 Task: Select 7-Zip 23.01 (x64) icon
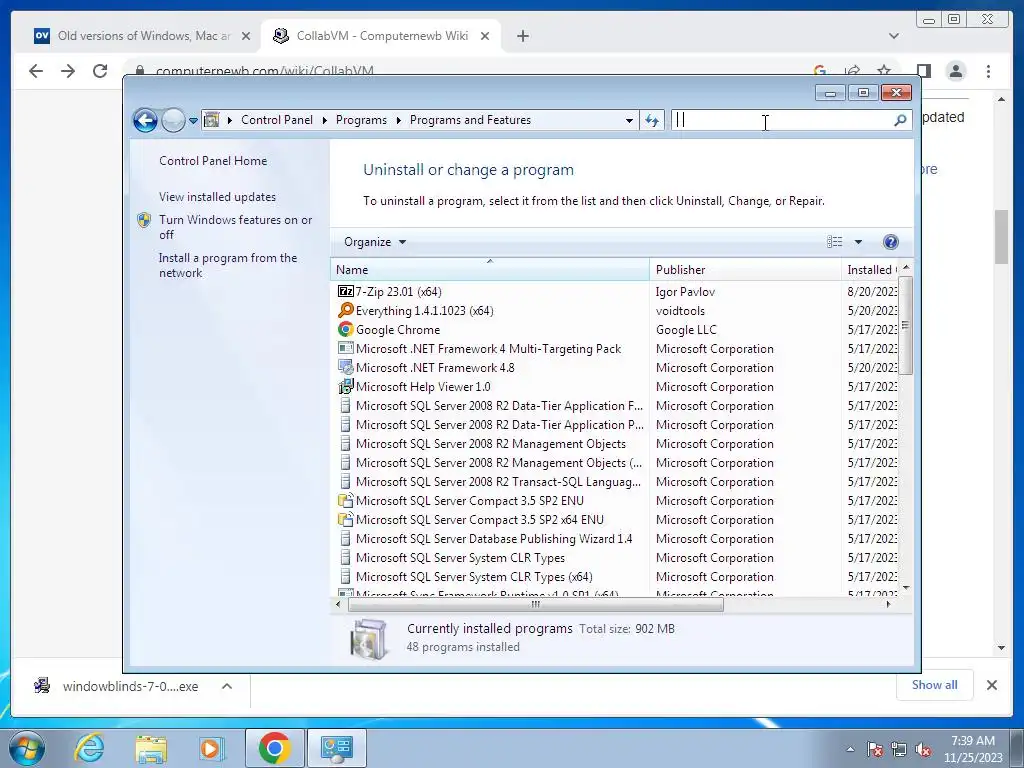tap(345, 291)
